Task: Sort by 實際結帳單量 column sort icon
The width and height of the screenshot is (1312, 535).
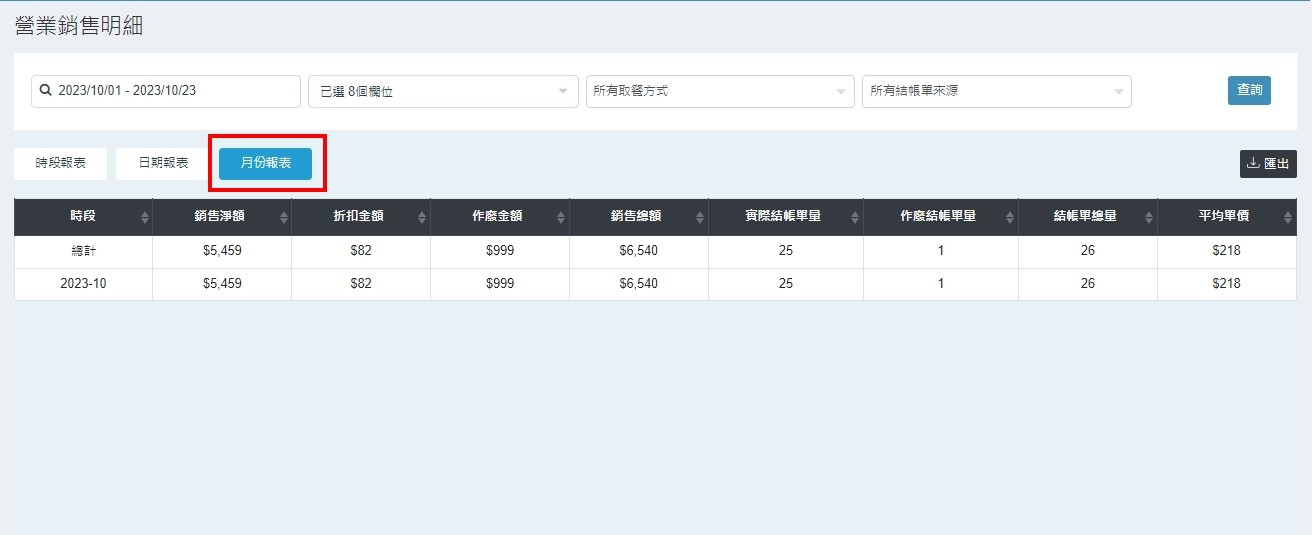Action: (x=856, y=217)
